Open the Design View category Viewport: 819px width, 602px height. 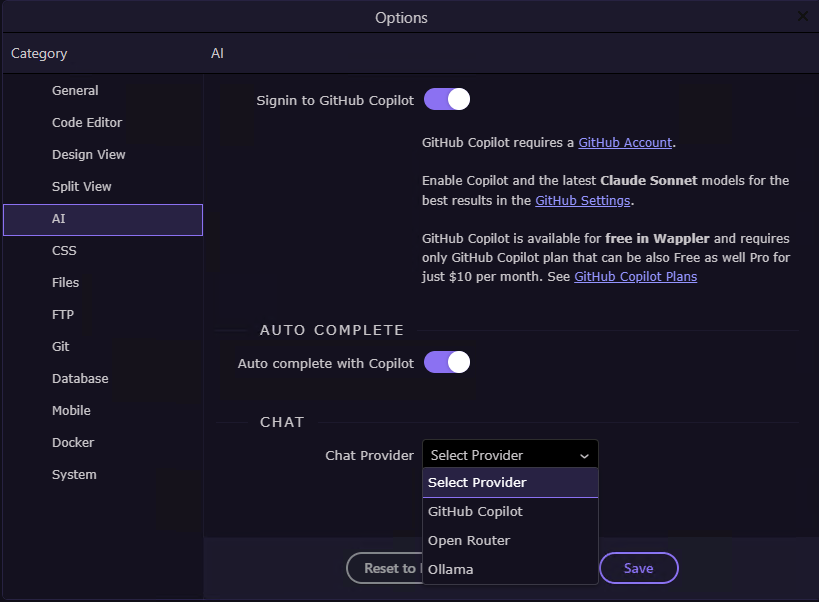(103, 155)
